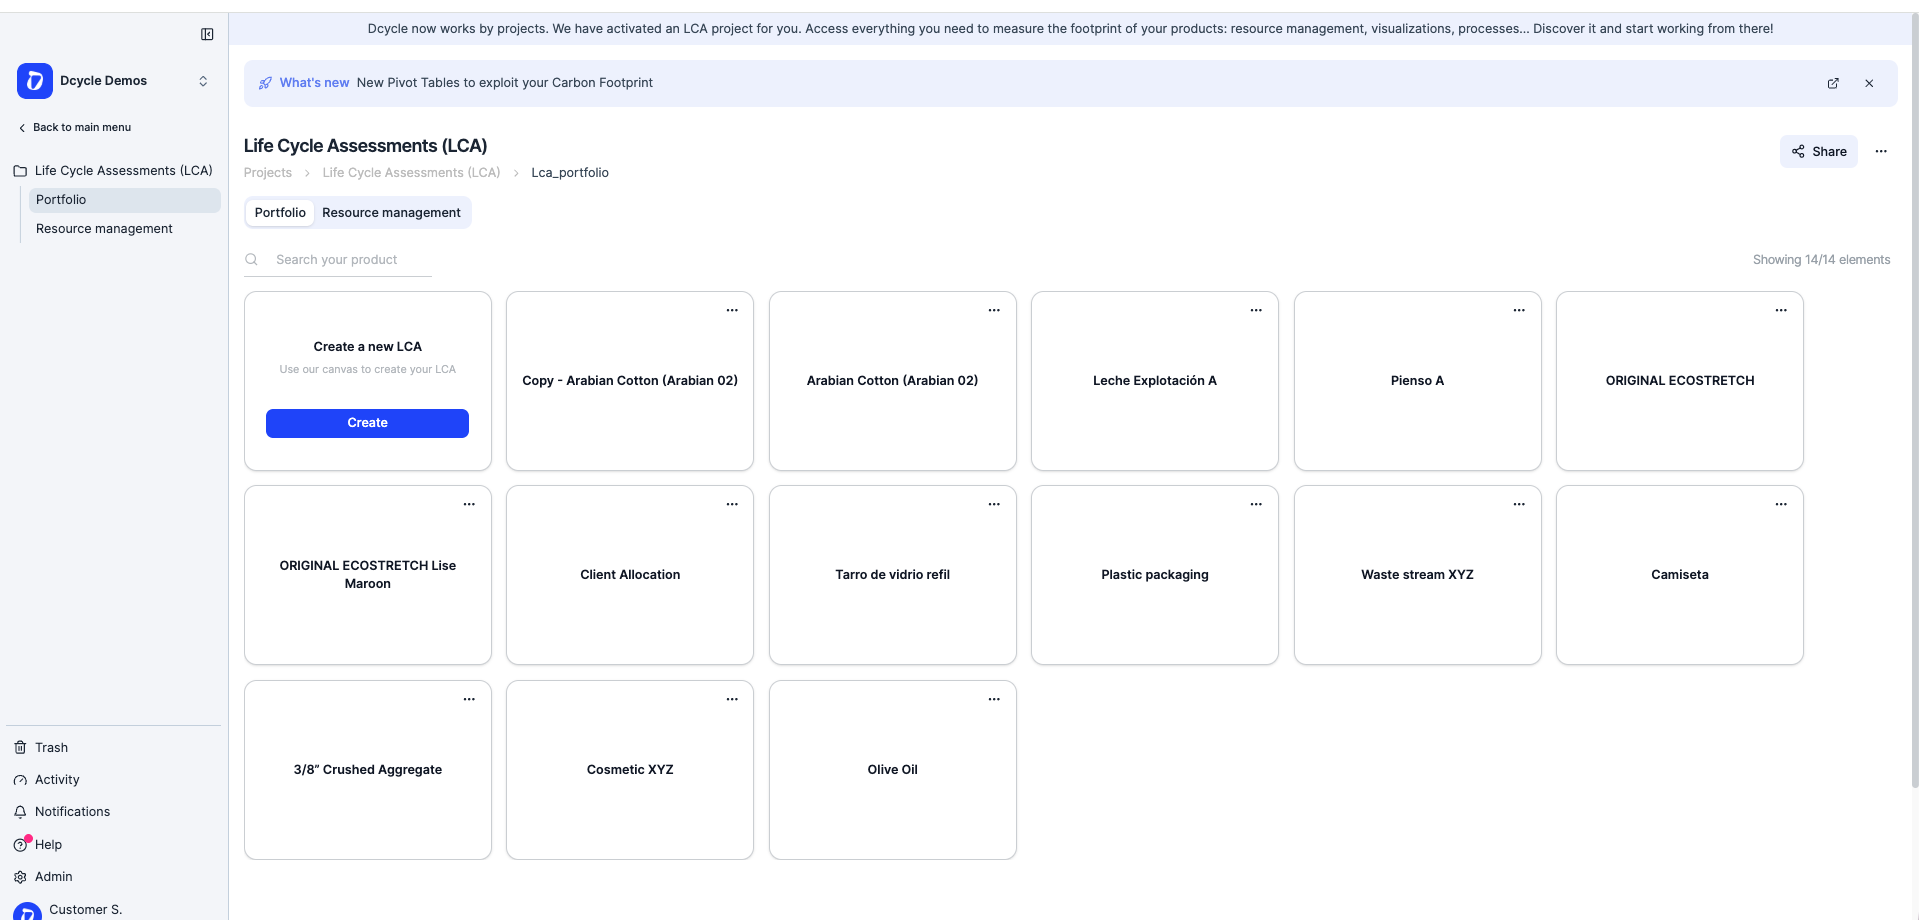
Task: Click the Share button
Action: pyautogui.click(x=1818, y=152)
